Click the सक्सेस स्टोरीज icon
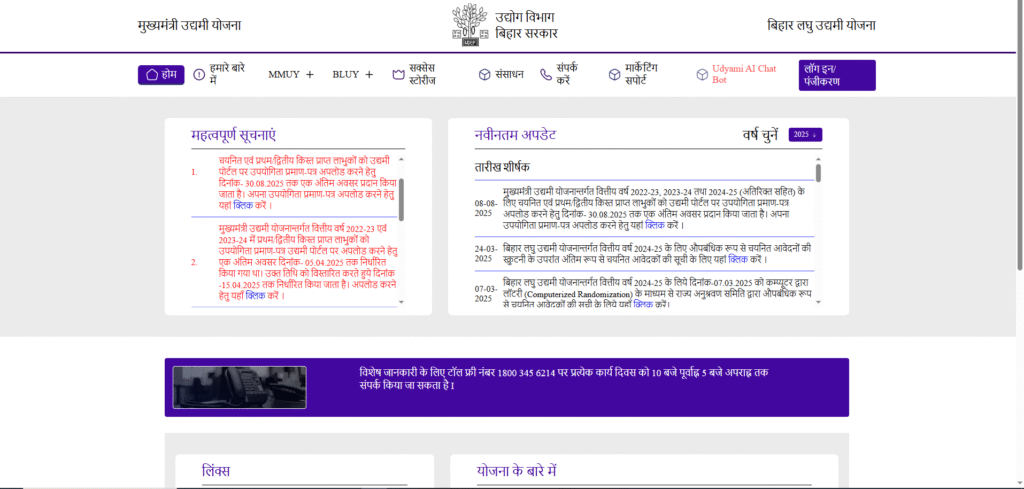The height and width of the screenshot is (489, 1024). click(398, 74)
